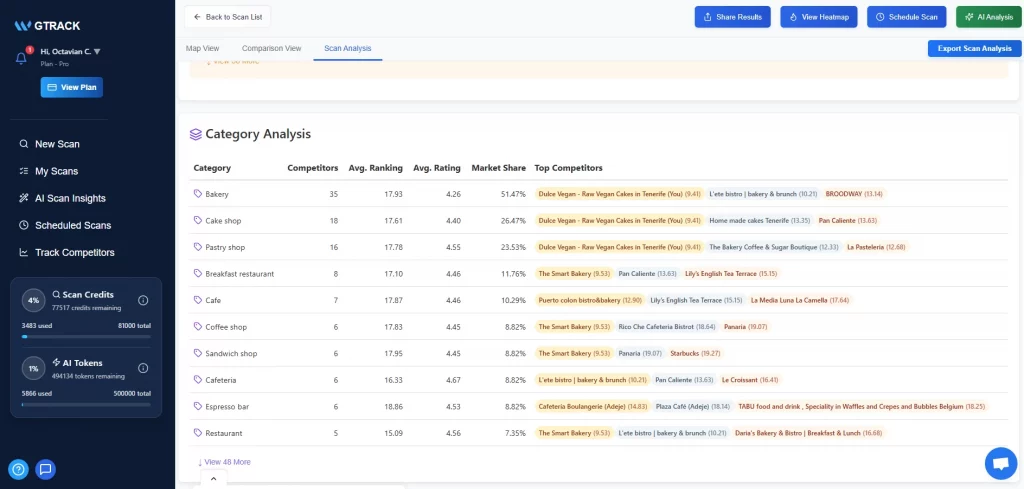Switch to Comparison View tab
The width and height of the screenshot is (1024, 489).
coord(272,48)
